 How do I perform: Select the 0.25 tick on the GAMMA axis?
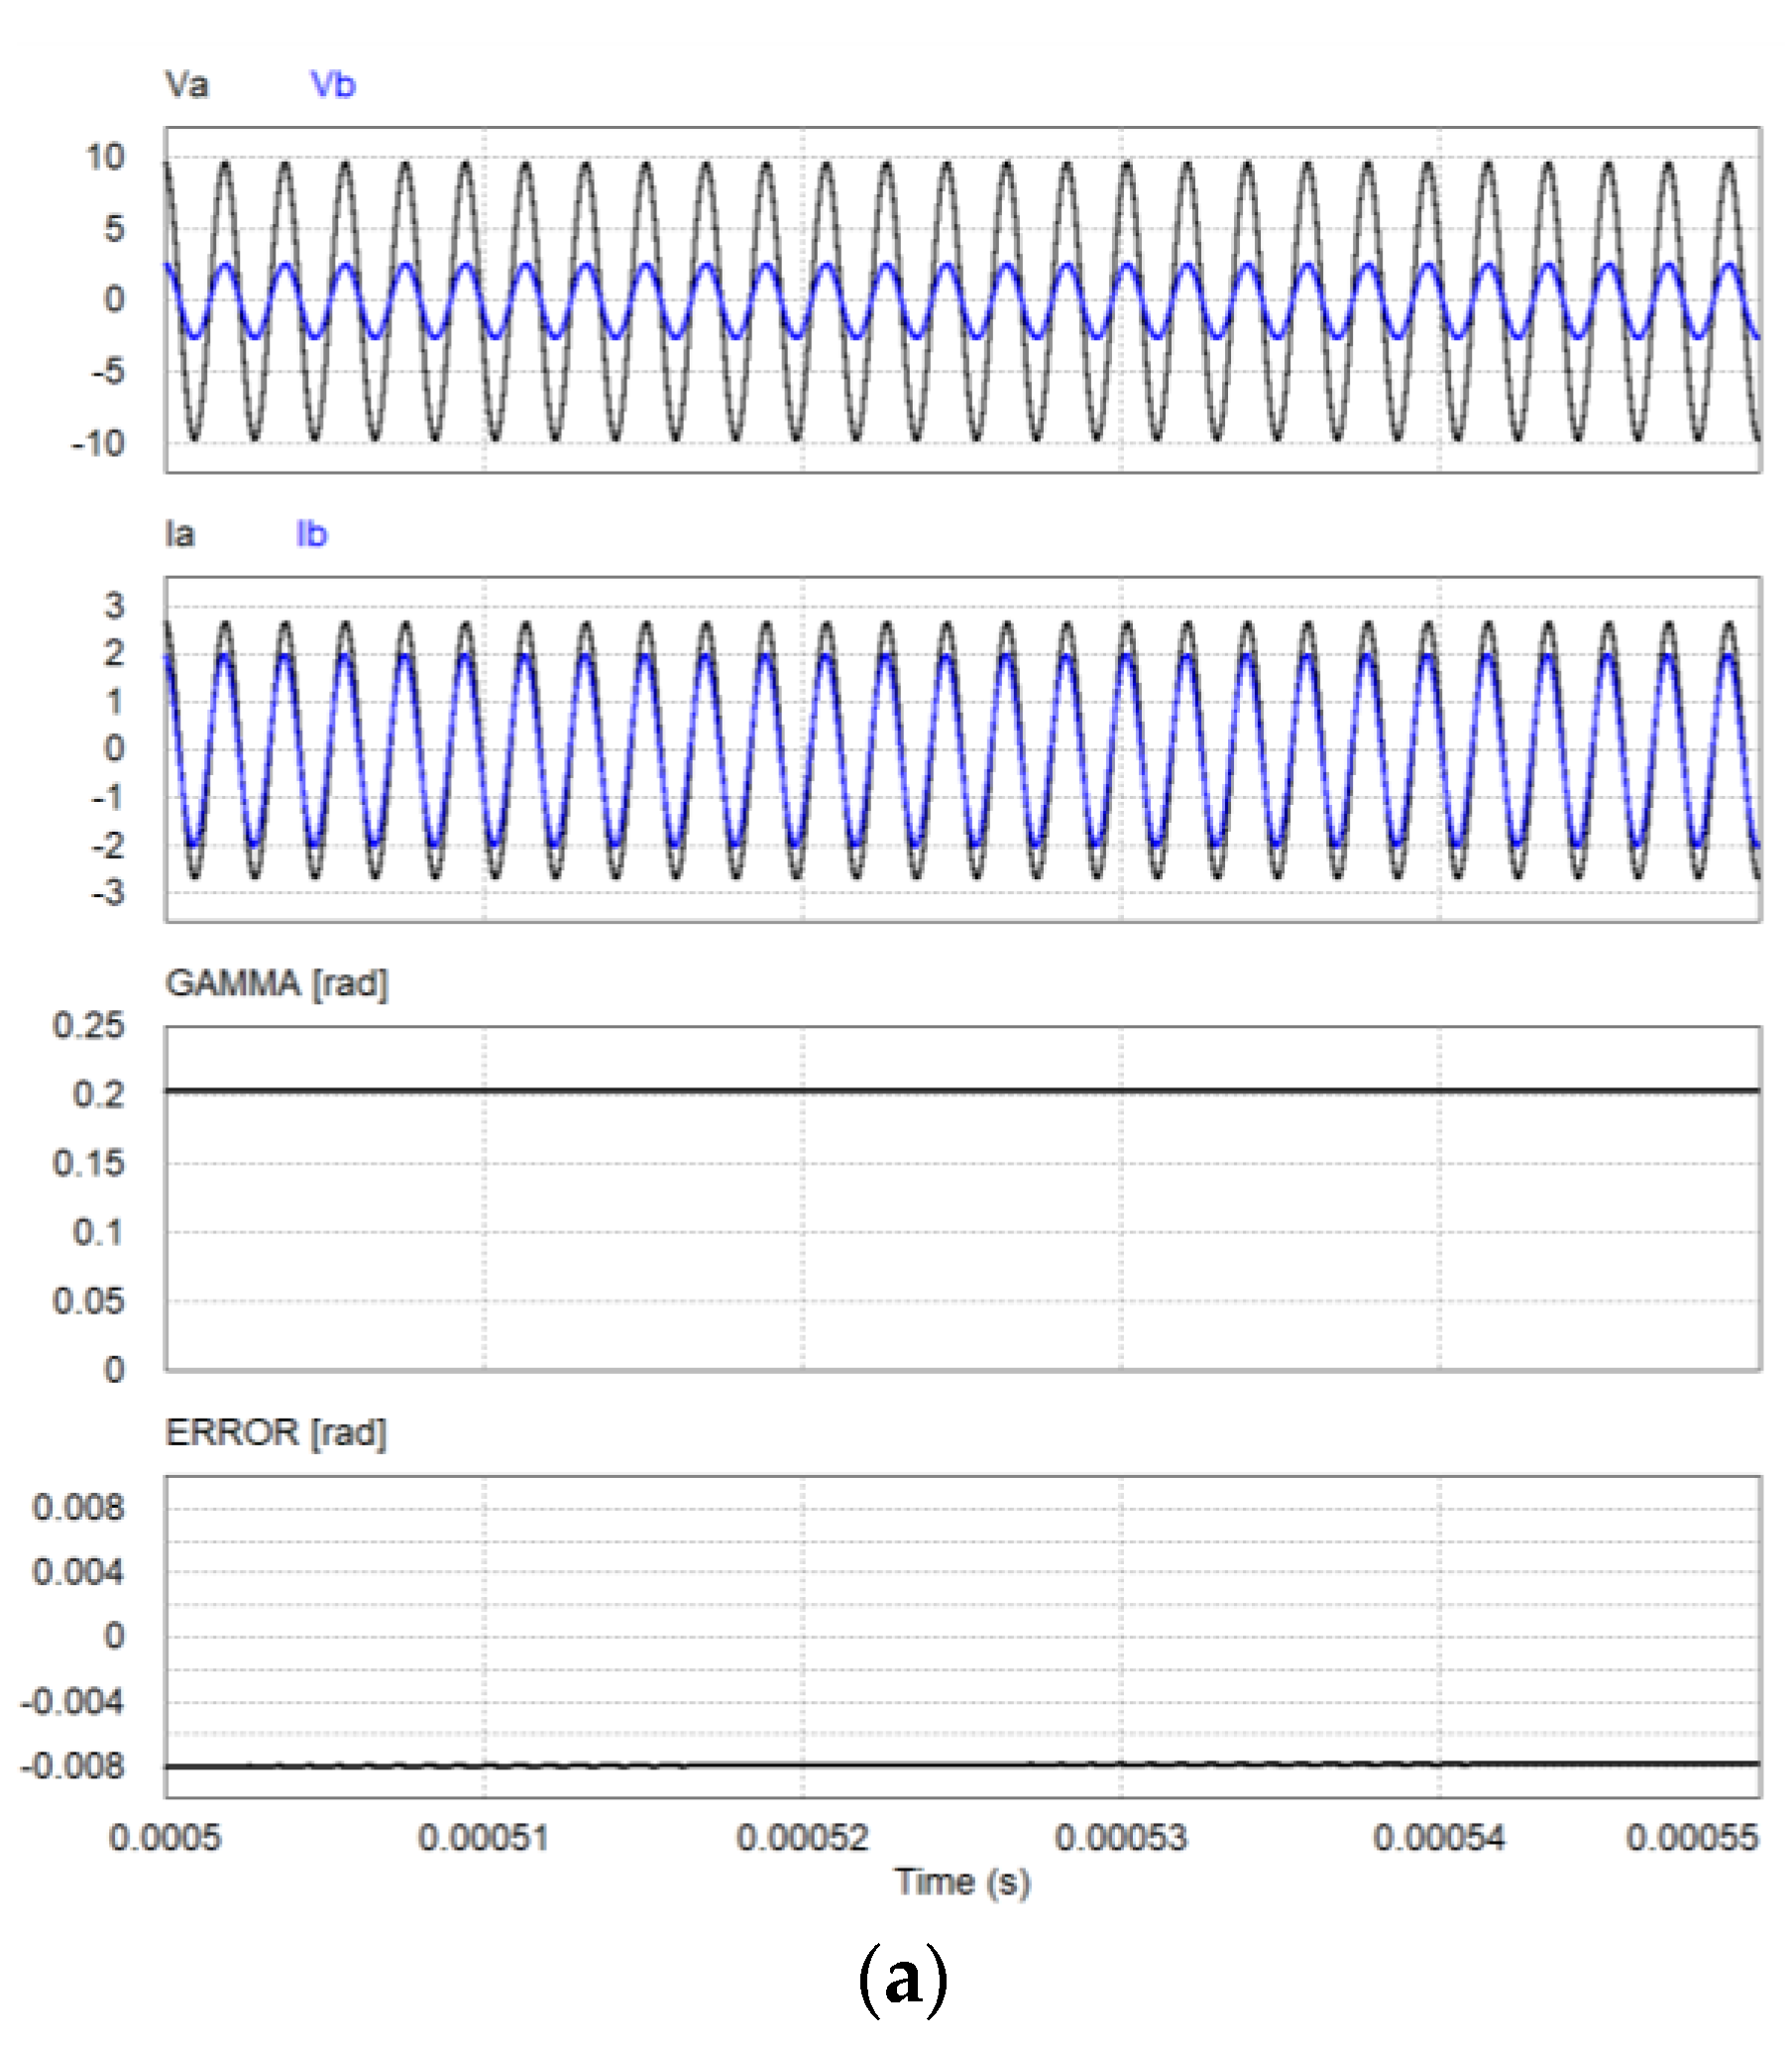89,1025
